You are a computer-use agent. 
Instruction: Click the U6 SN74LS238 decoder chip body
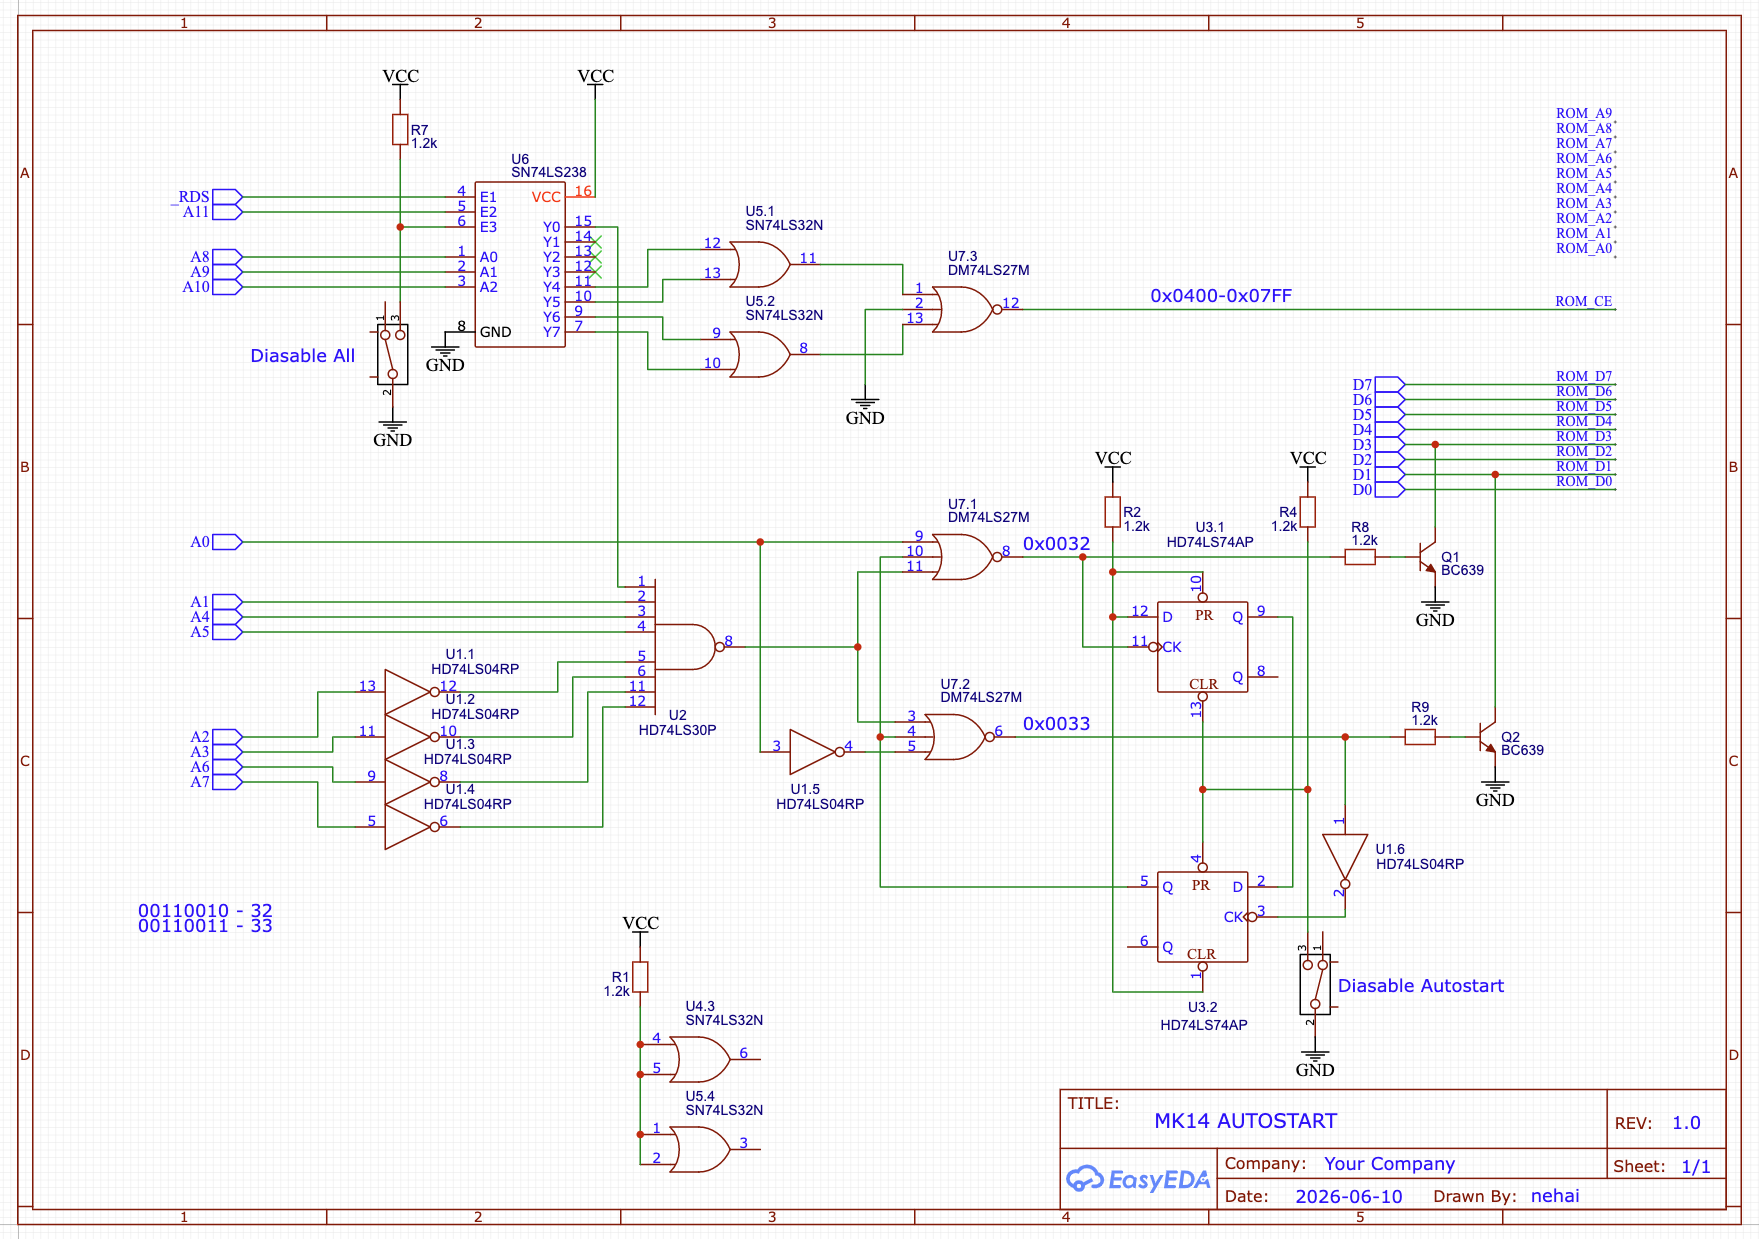520,265
